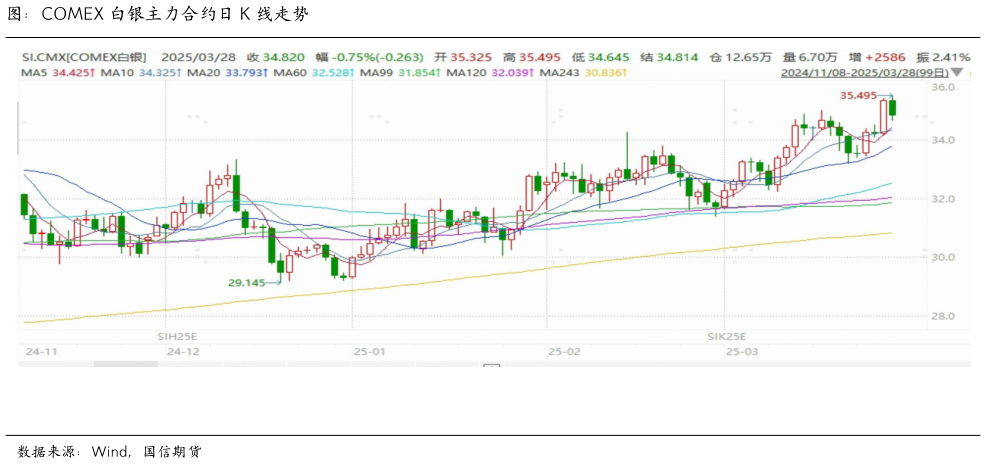
Task: Click the 36.0 price axis label
Action: [944, 87]
